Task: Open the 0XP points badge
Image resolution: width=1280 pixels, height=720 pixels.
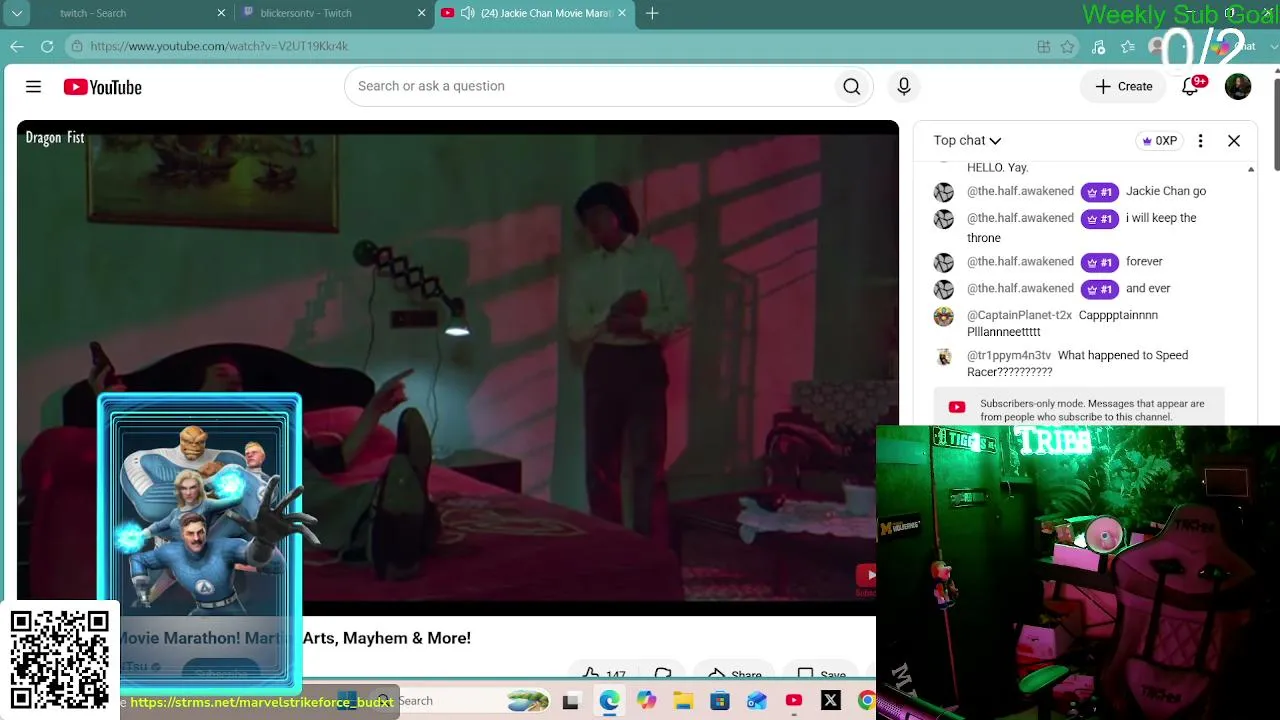Action: [1159, 141]
